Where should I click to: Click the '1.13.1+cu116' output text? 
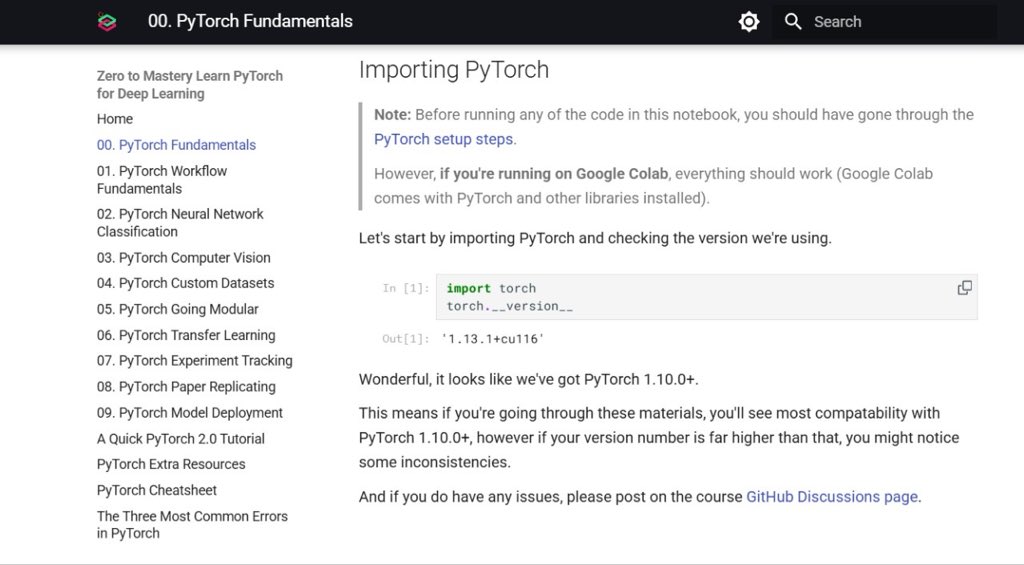[492, 339]
